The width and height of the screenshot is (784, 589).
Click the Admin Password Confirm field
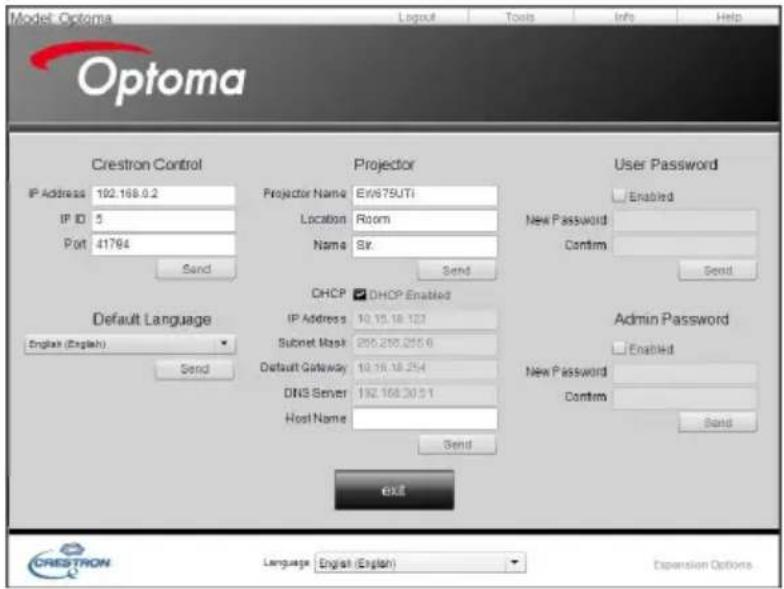pyautogui.click(x=686, y=398)
